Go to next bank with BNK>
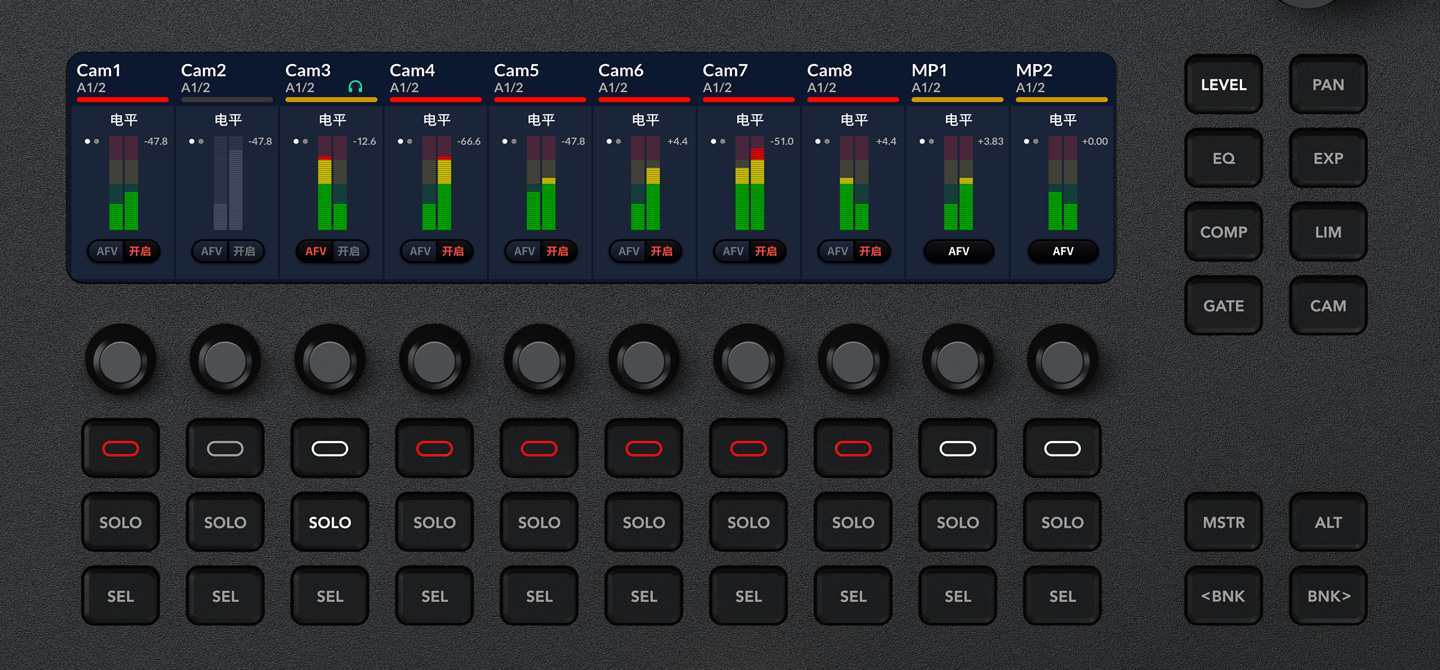 (x=1328, y=596)
